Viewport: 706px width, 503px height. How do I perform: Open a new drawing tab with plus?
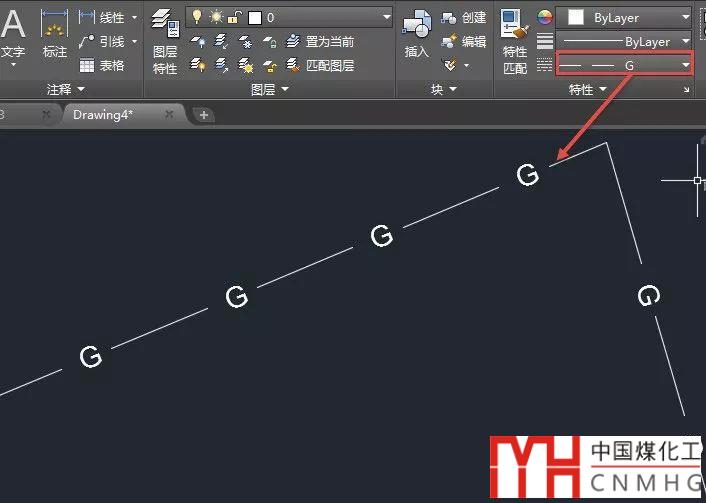click(204, 115)
